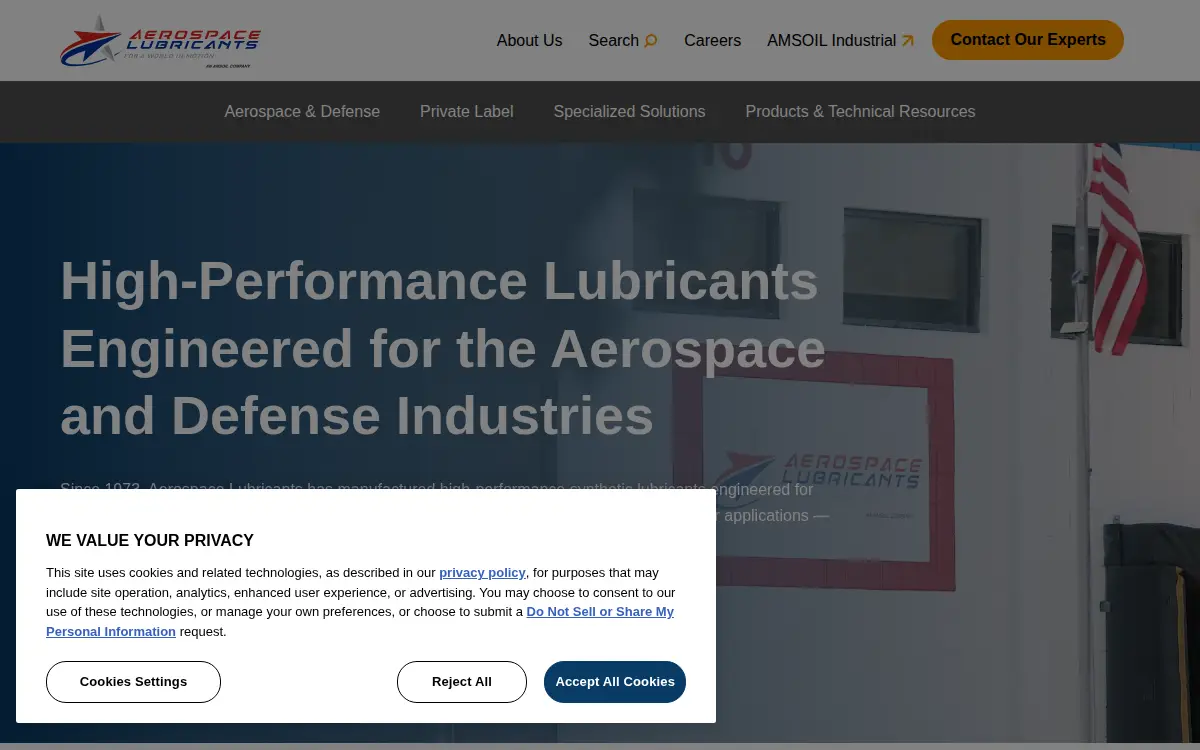The width and height of the screenshot is (1200, 750).
Task: Click the AMSOIL Industrial arrow icon
Action: tap(907, 41)
